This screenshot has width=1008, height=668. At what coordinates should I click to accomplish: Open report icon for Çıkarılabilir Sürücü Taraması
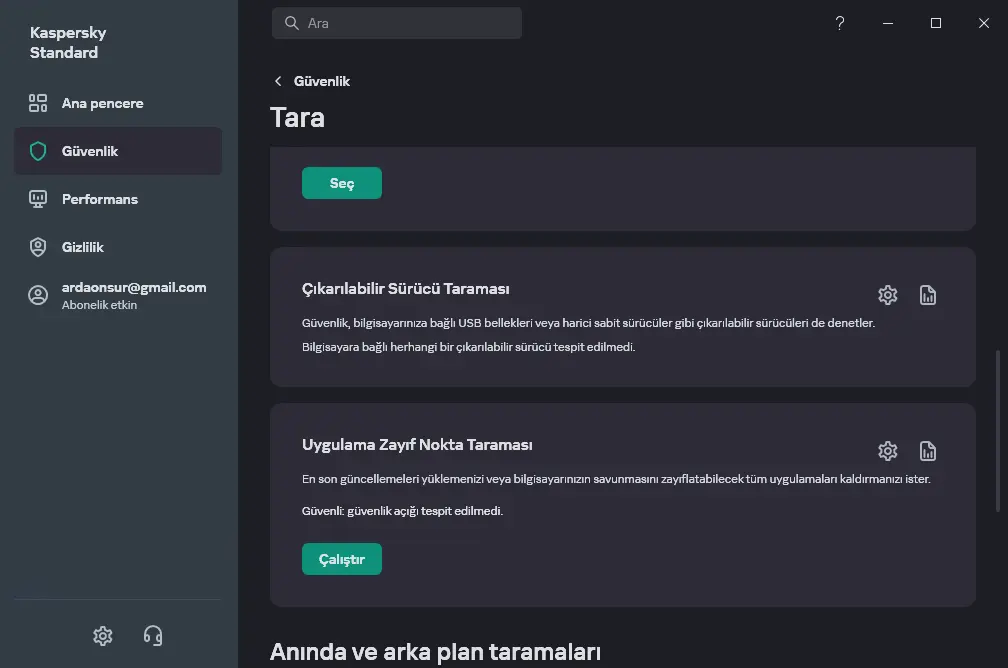[927, 295]
